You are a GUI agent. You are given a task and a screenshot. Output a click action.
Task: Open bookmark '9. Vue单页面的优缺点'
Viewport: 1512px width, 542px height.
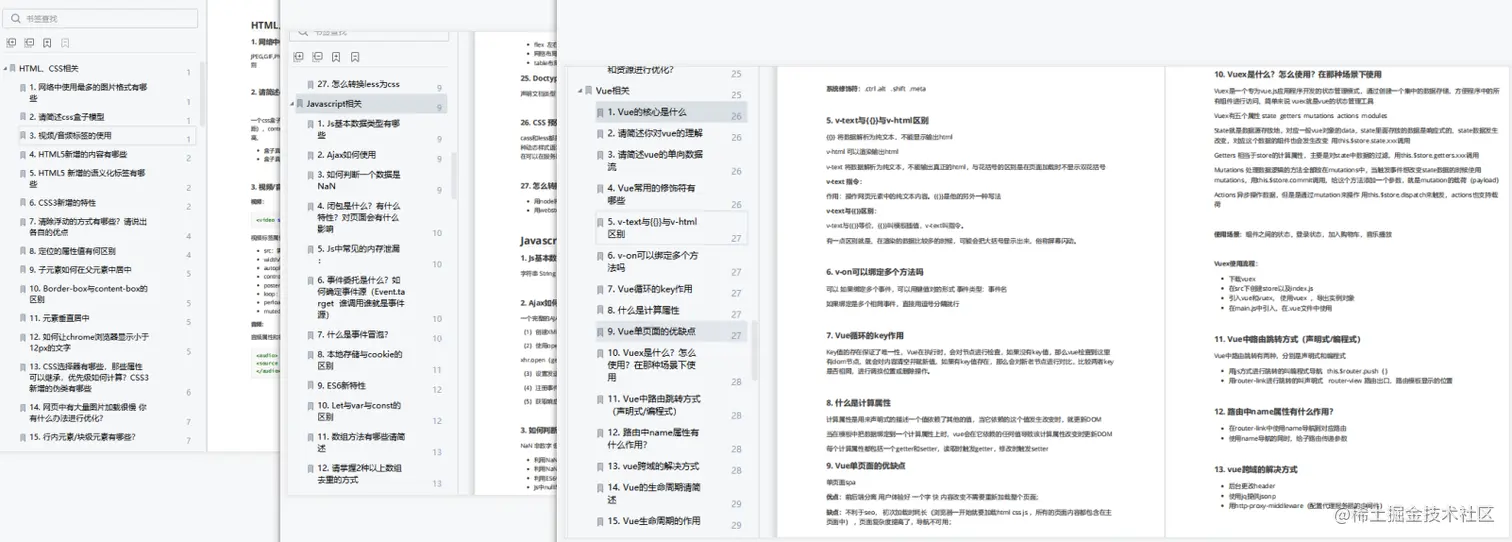click(x=652, y=331)
